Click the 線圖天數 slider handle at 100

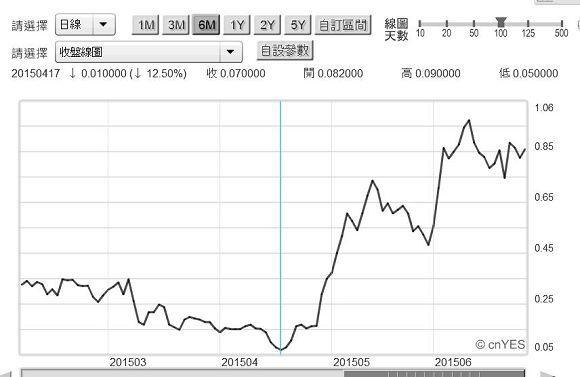(501, 22)
